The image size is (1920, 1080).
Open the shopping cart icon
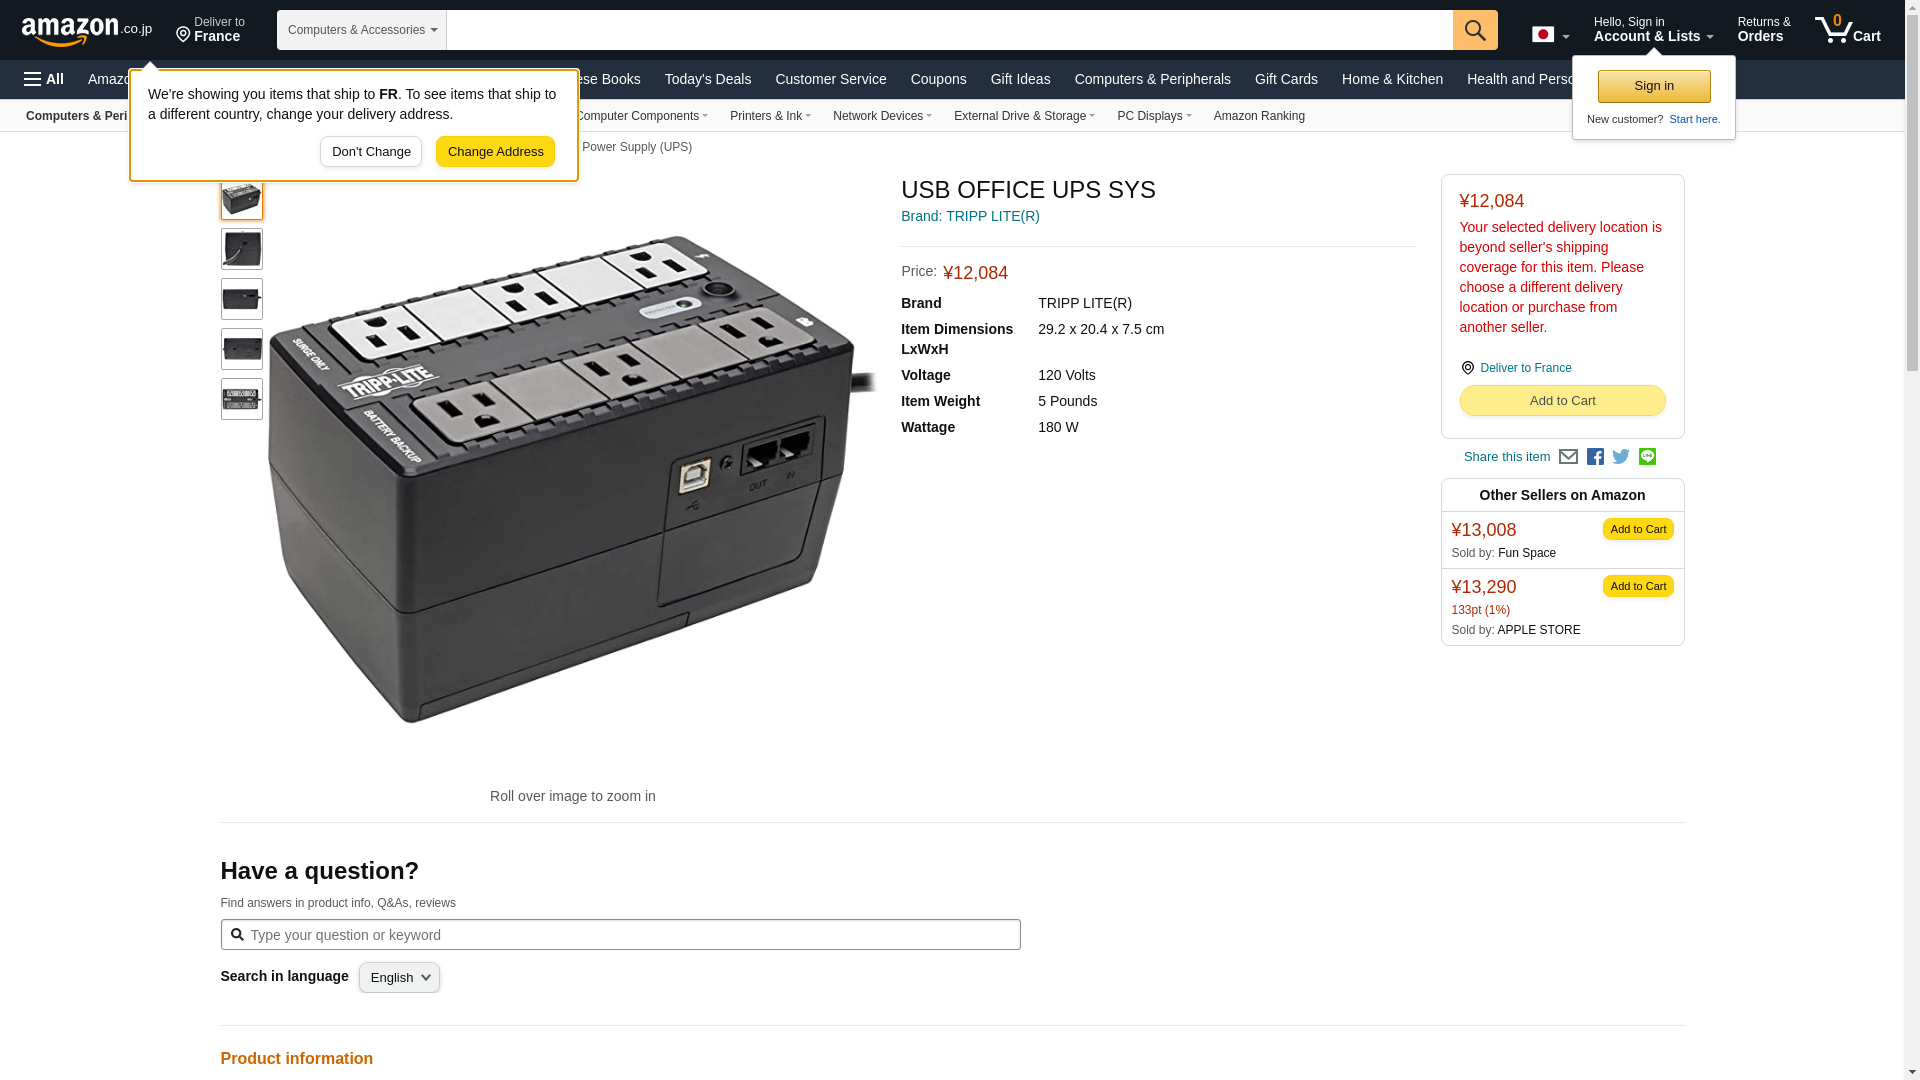click(x=1846, y=30)
